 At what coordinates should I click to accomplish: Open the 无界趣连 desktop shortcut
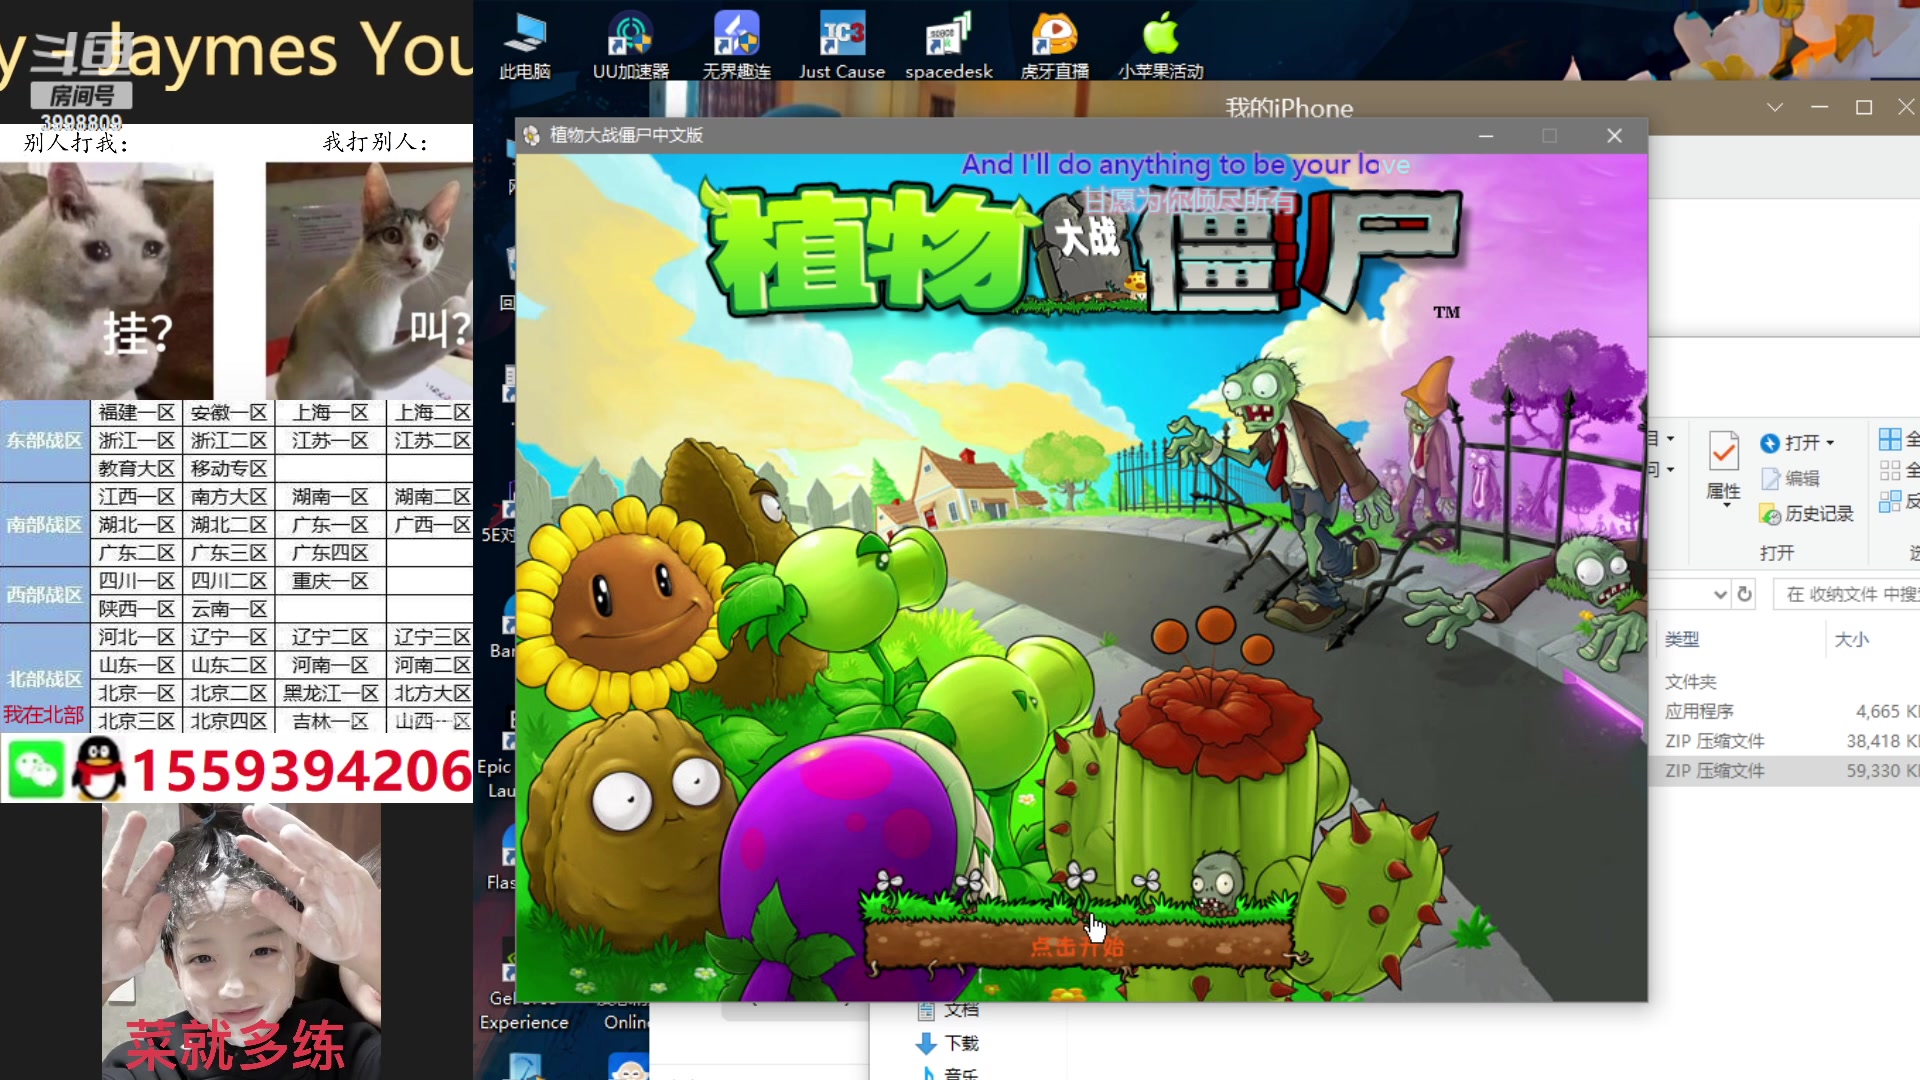pyautogui.click(x=736, y=45)
